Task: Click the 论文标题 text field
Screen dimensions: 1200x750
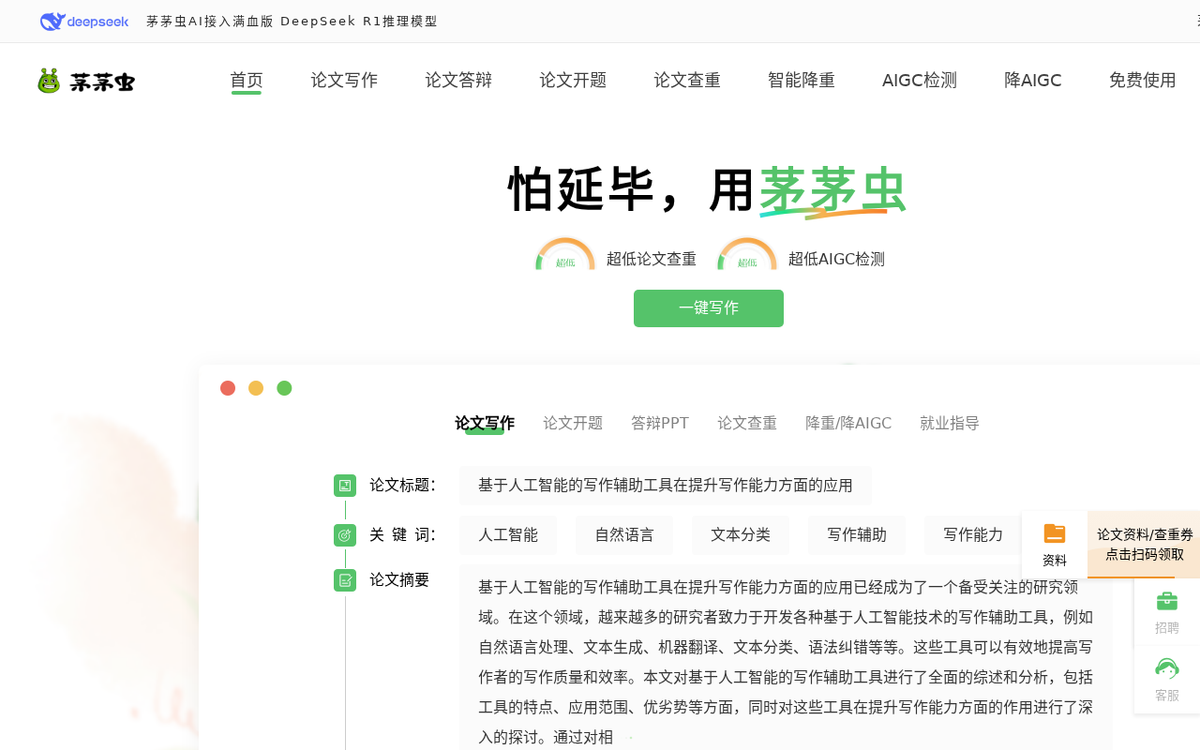Action: tap(665, 485)
